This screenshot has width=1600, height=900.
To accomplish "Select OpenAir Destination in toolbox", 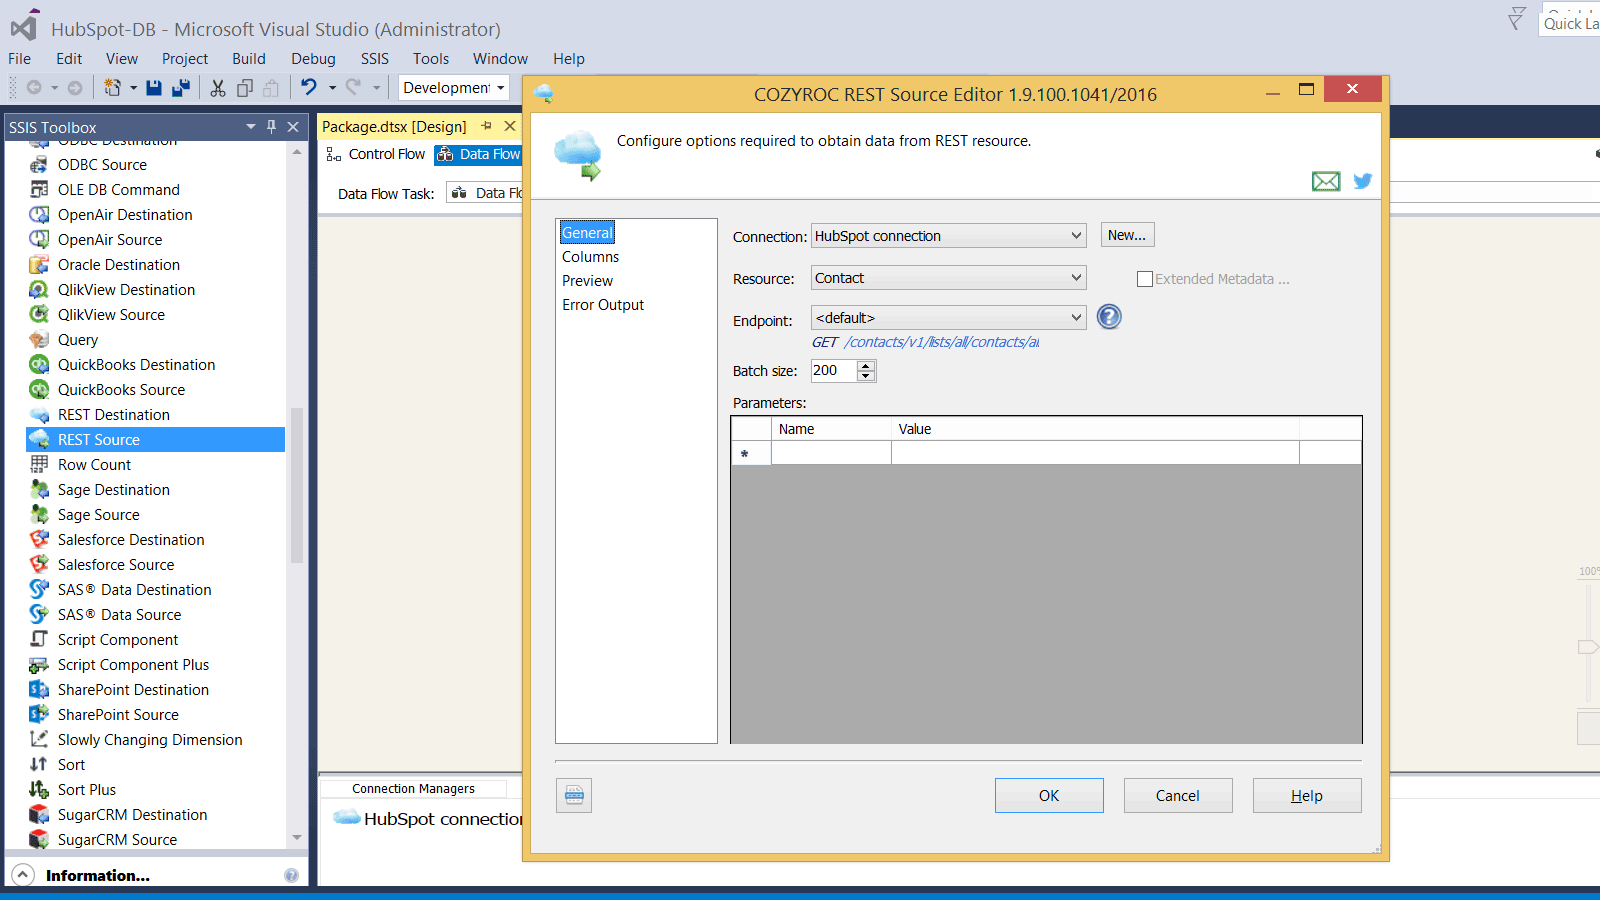I will coord(125,214).
